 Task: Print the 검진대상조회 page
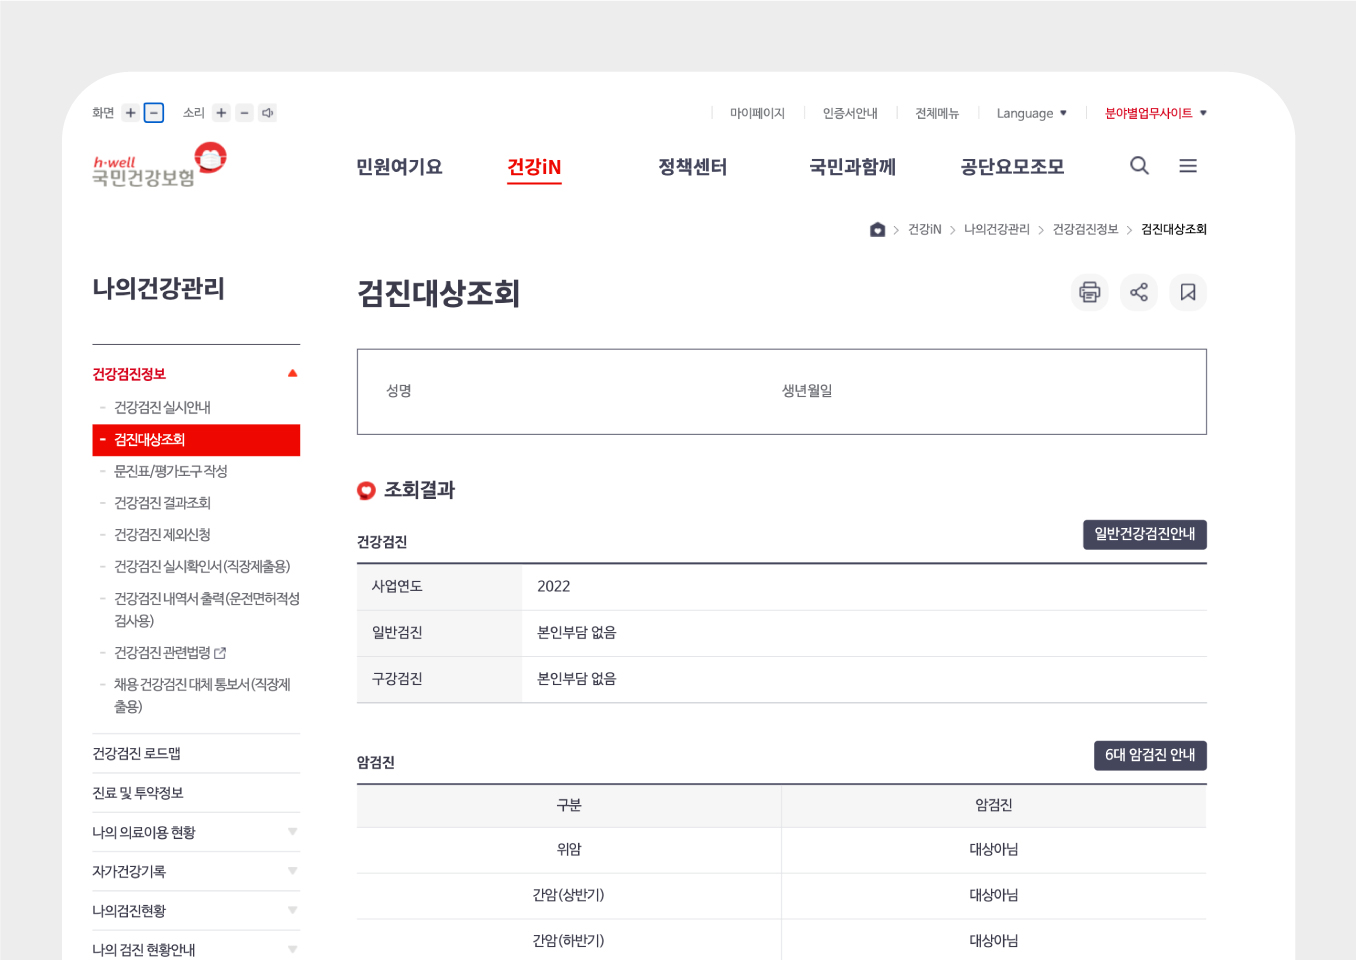[x=1089, y=292]
